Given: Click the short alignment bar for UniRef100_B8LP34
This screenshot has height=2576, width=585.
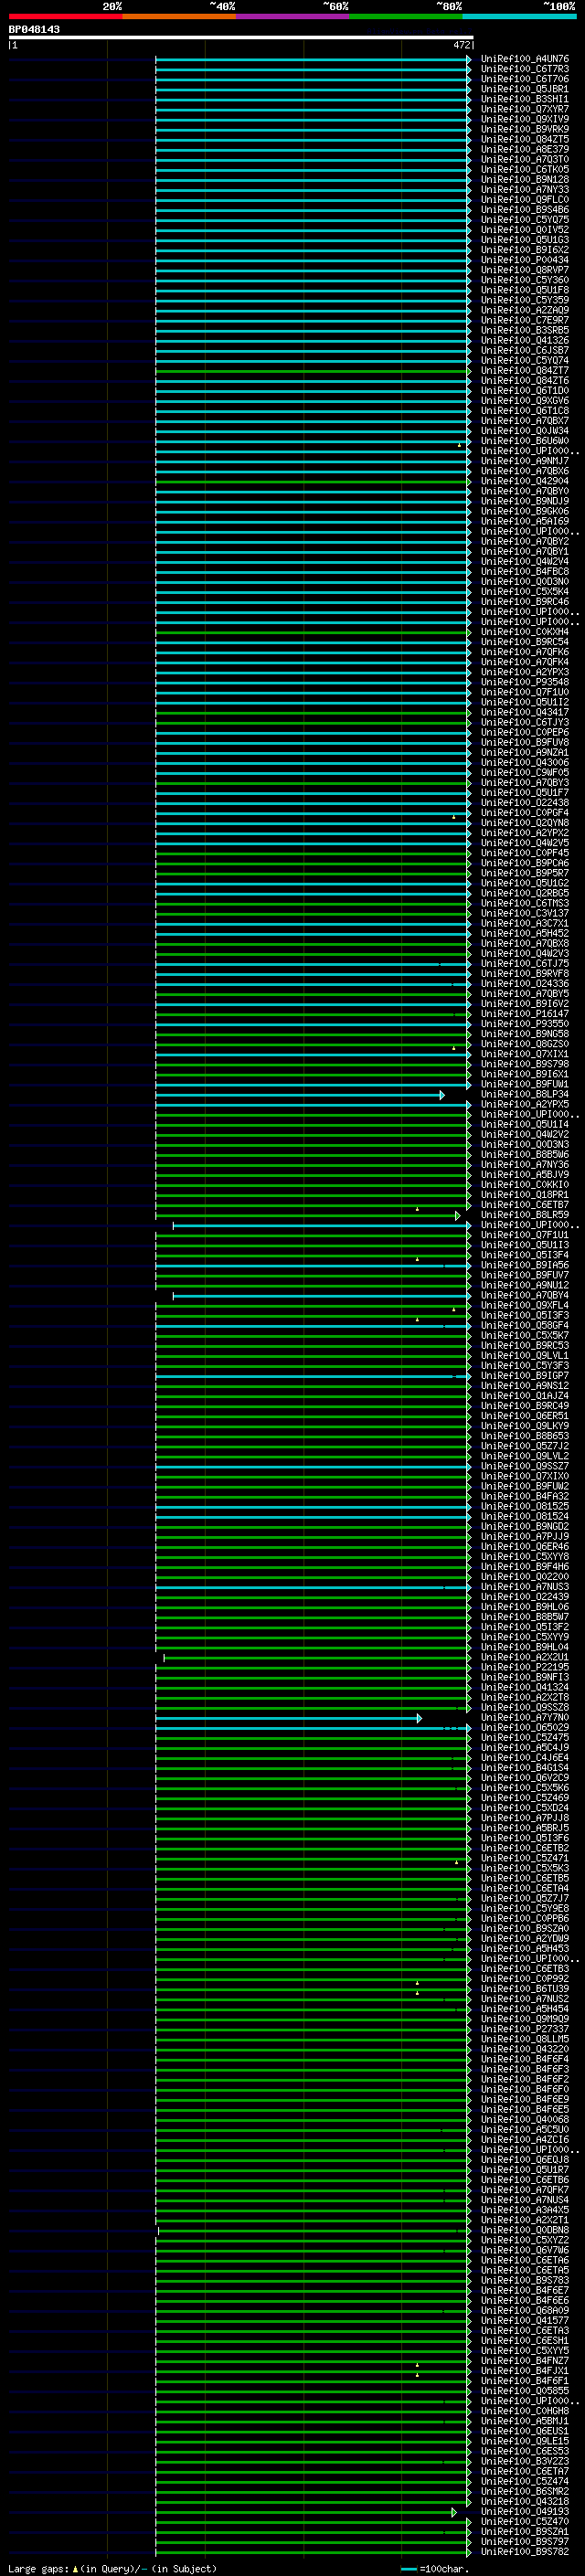Looking at the screenshot, I should point(300,1095).
